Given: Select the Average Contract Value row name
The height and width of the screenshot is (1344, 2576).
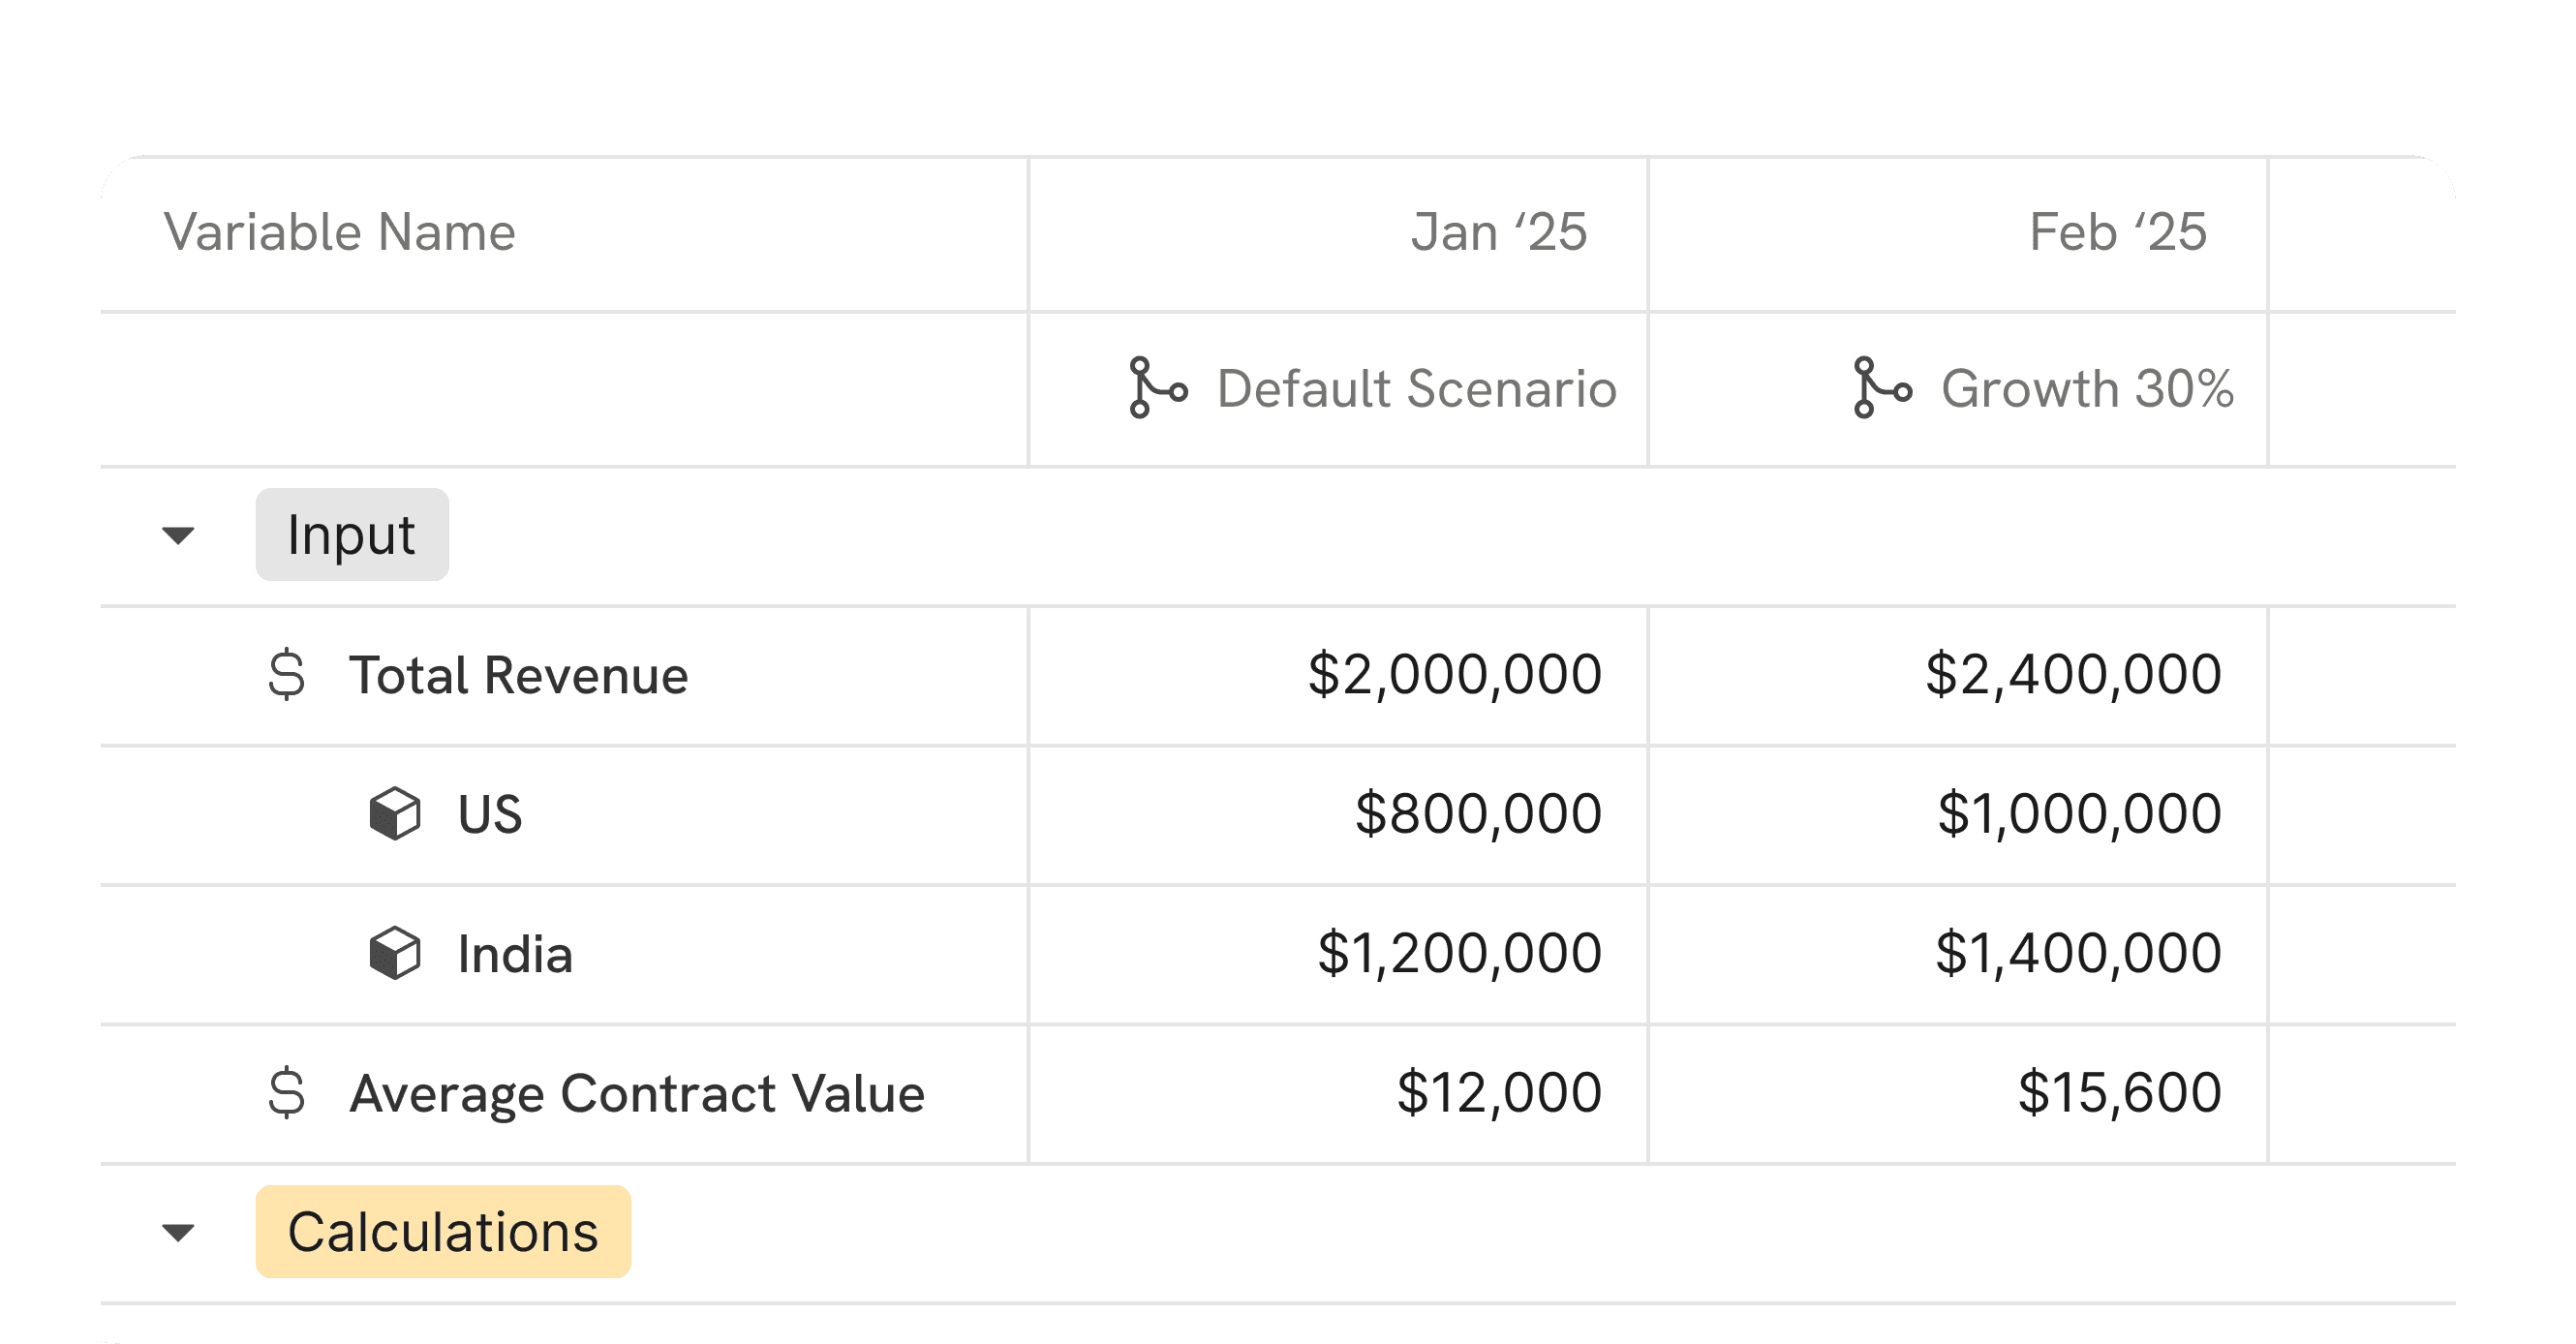Looking at the screenshot, I should tap(637, 1093).
